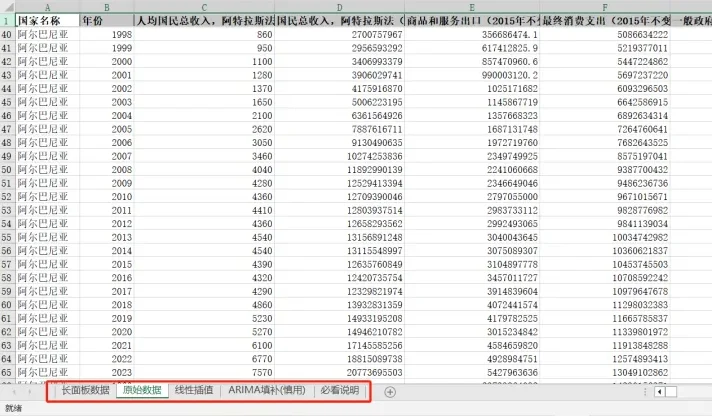
Task: Click cell with value 7264760641
Action: 605,129
